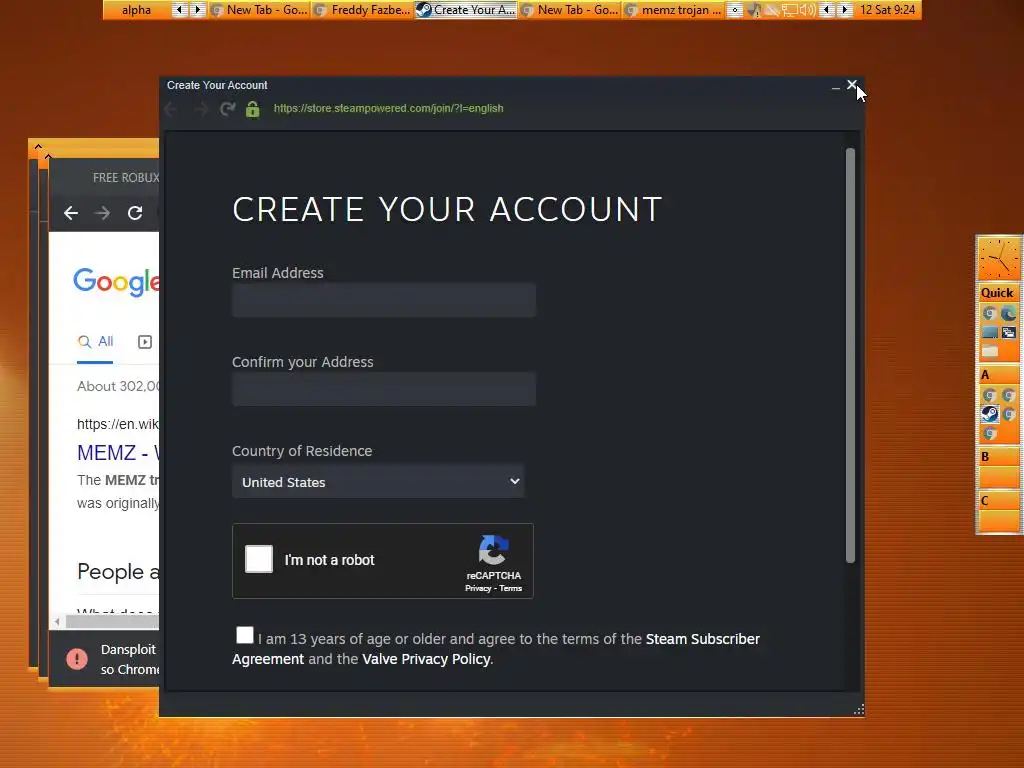Click the small circle tray button
Image resolution: width=1024 pixels, height=768 pixels.
[735, 10]
